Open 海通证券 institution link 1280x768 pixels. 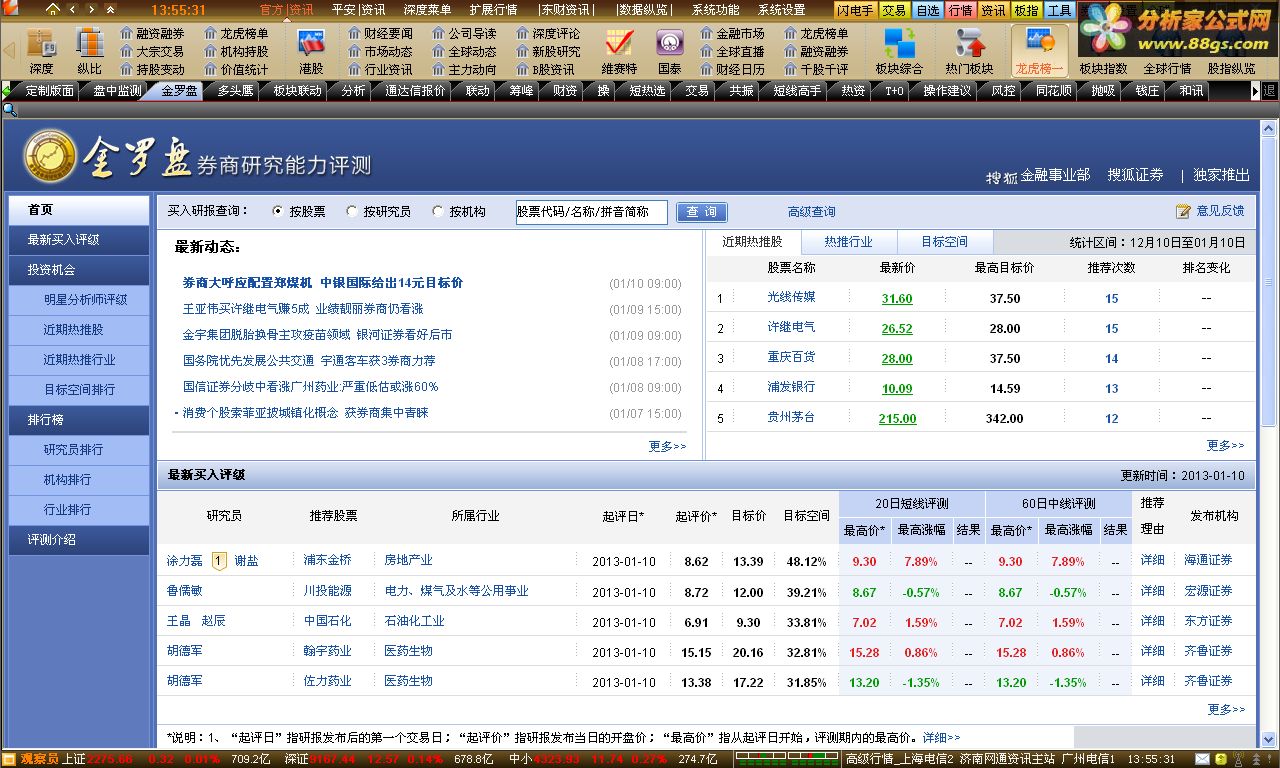[1208, 560]
